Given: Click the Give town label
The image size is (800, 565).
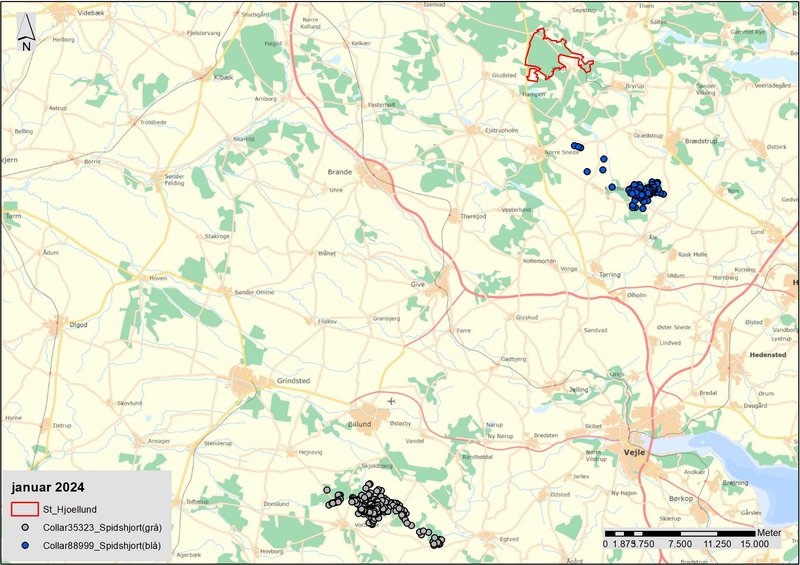Looking at the screenshot, I should point(418,284).
